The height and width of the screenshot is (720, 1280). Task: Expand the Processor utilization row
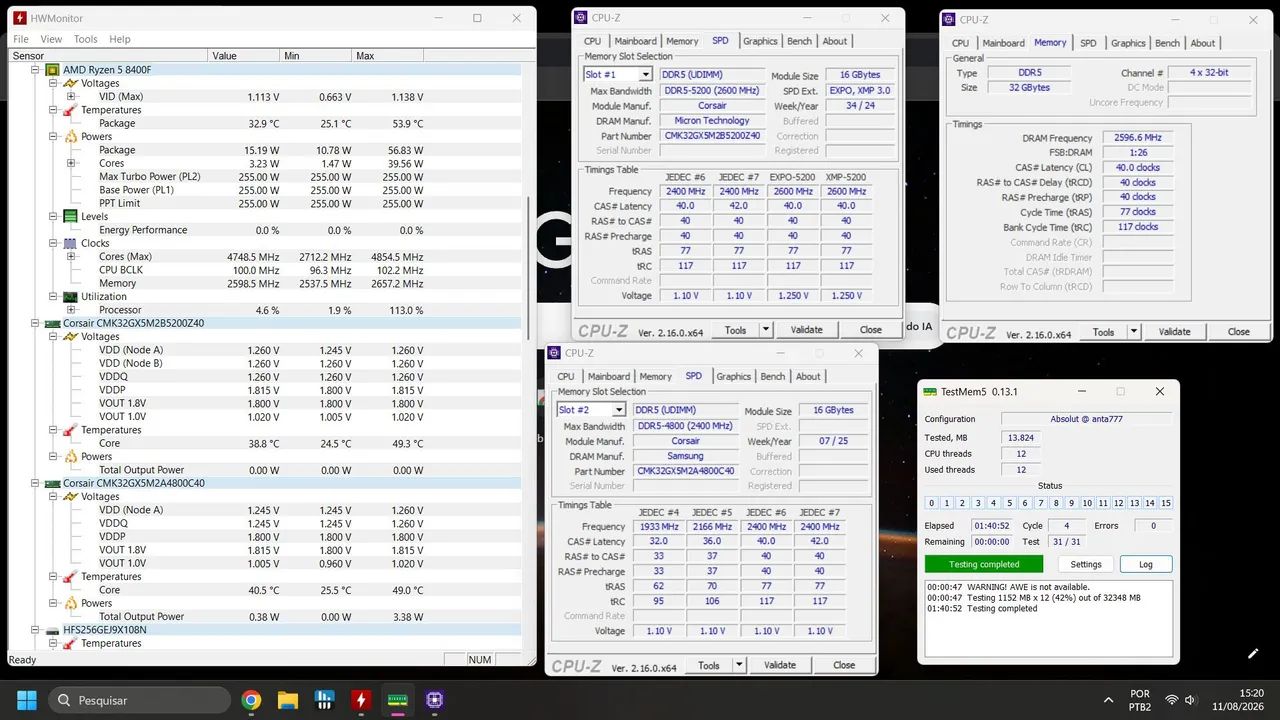[x=71, y=310]
